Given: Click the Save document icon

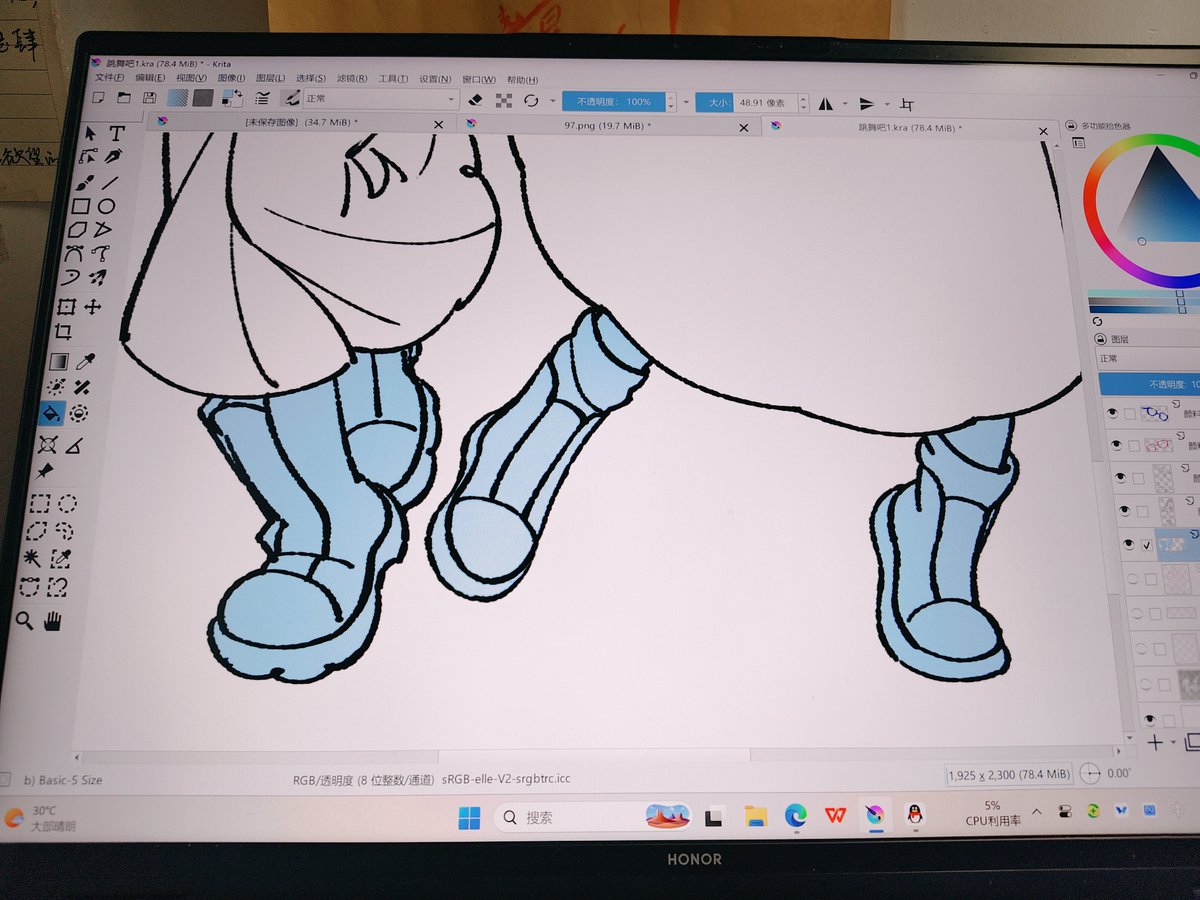Looking at the screenshot, I should point(149,99).
